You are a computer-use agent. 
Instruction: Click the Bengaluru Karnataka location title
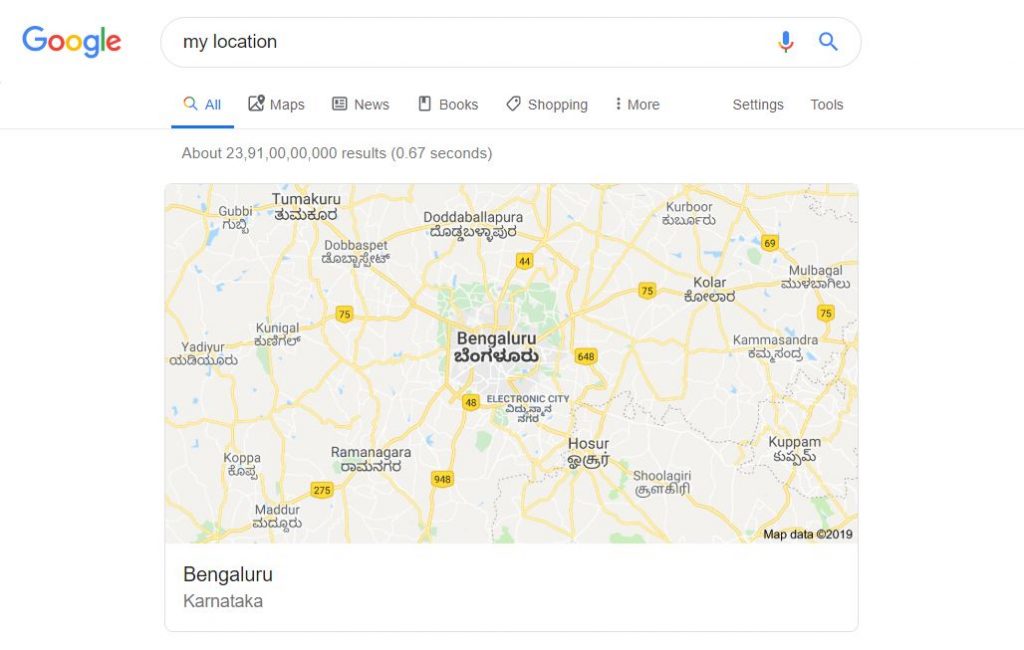(x=228, y=574)
